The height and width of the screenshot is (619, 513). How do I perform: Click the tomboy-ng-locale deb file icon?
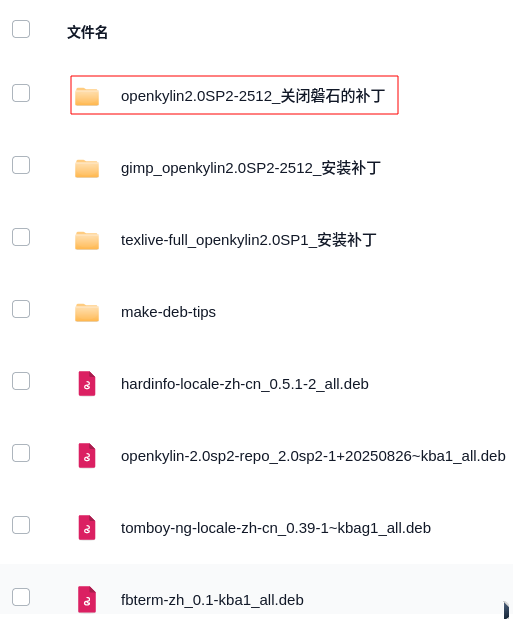87,527
